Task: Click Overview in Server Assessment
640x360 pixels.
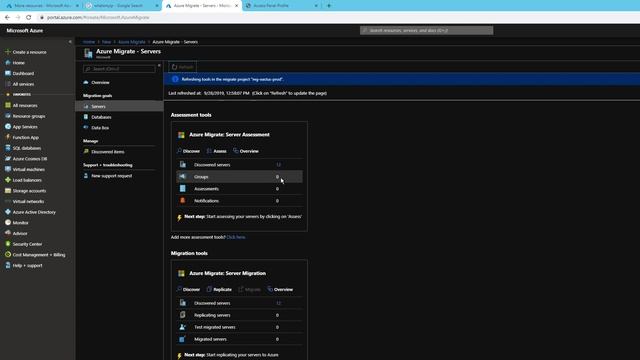Action: [246, 151]
